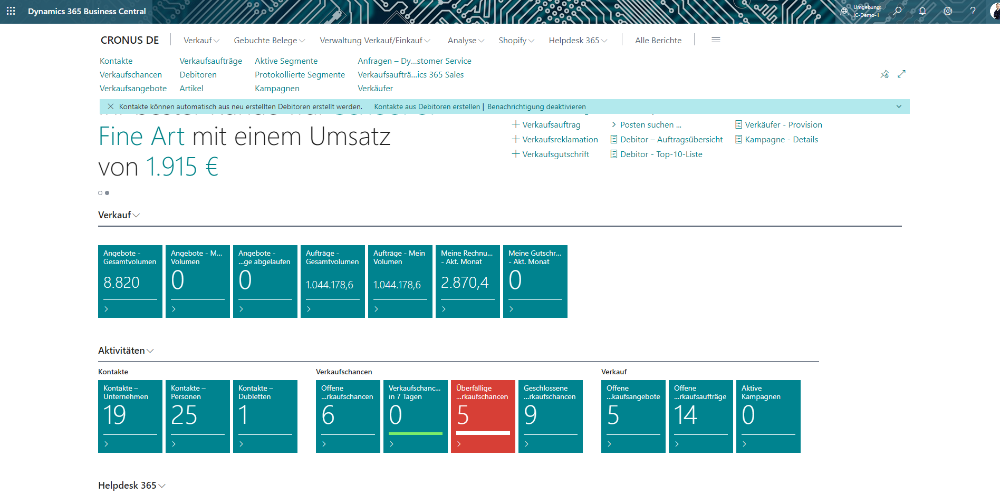Open Aufträge - Gesamtvolumen tile
This screenshot has width=1000, height=495.
332,281
